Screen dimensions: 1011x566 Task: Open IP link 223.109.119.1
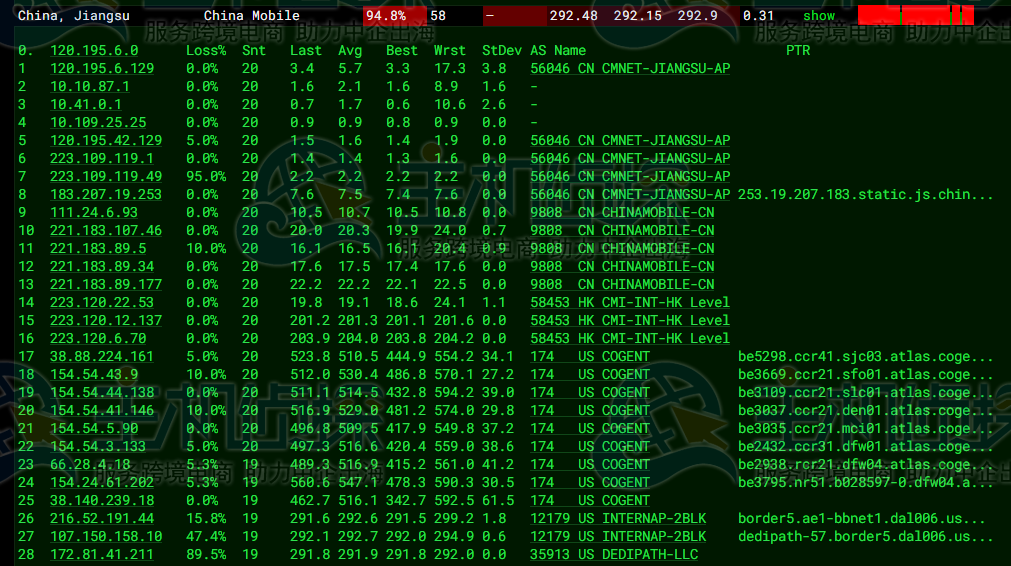tap(102, 159)
